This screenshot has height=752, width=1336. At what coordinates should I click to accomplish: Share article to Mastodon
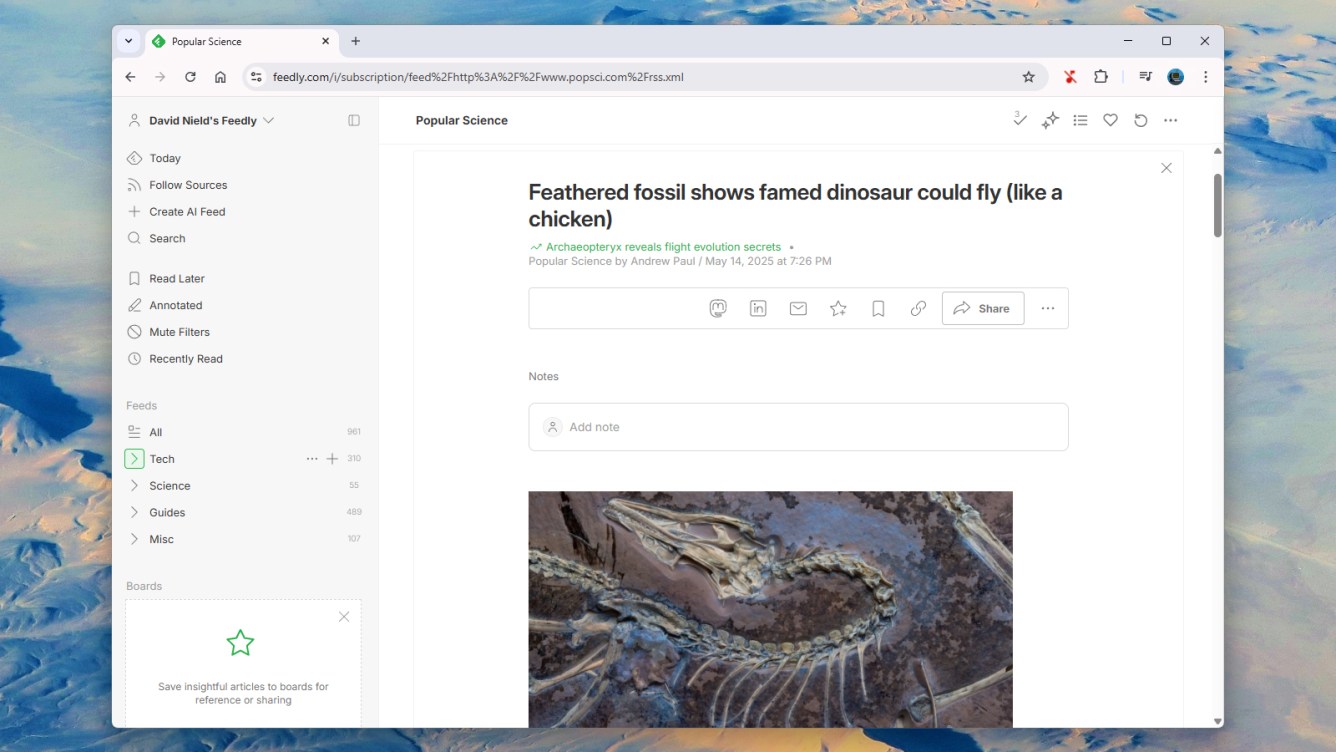point(717,308)
